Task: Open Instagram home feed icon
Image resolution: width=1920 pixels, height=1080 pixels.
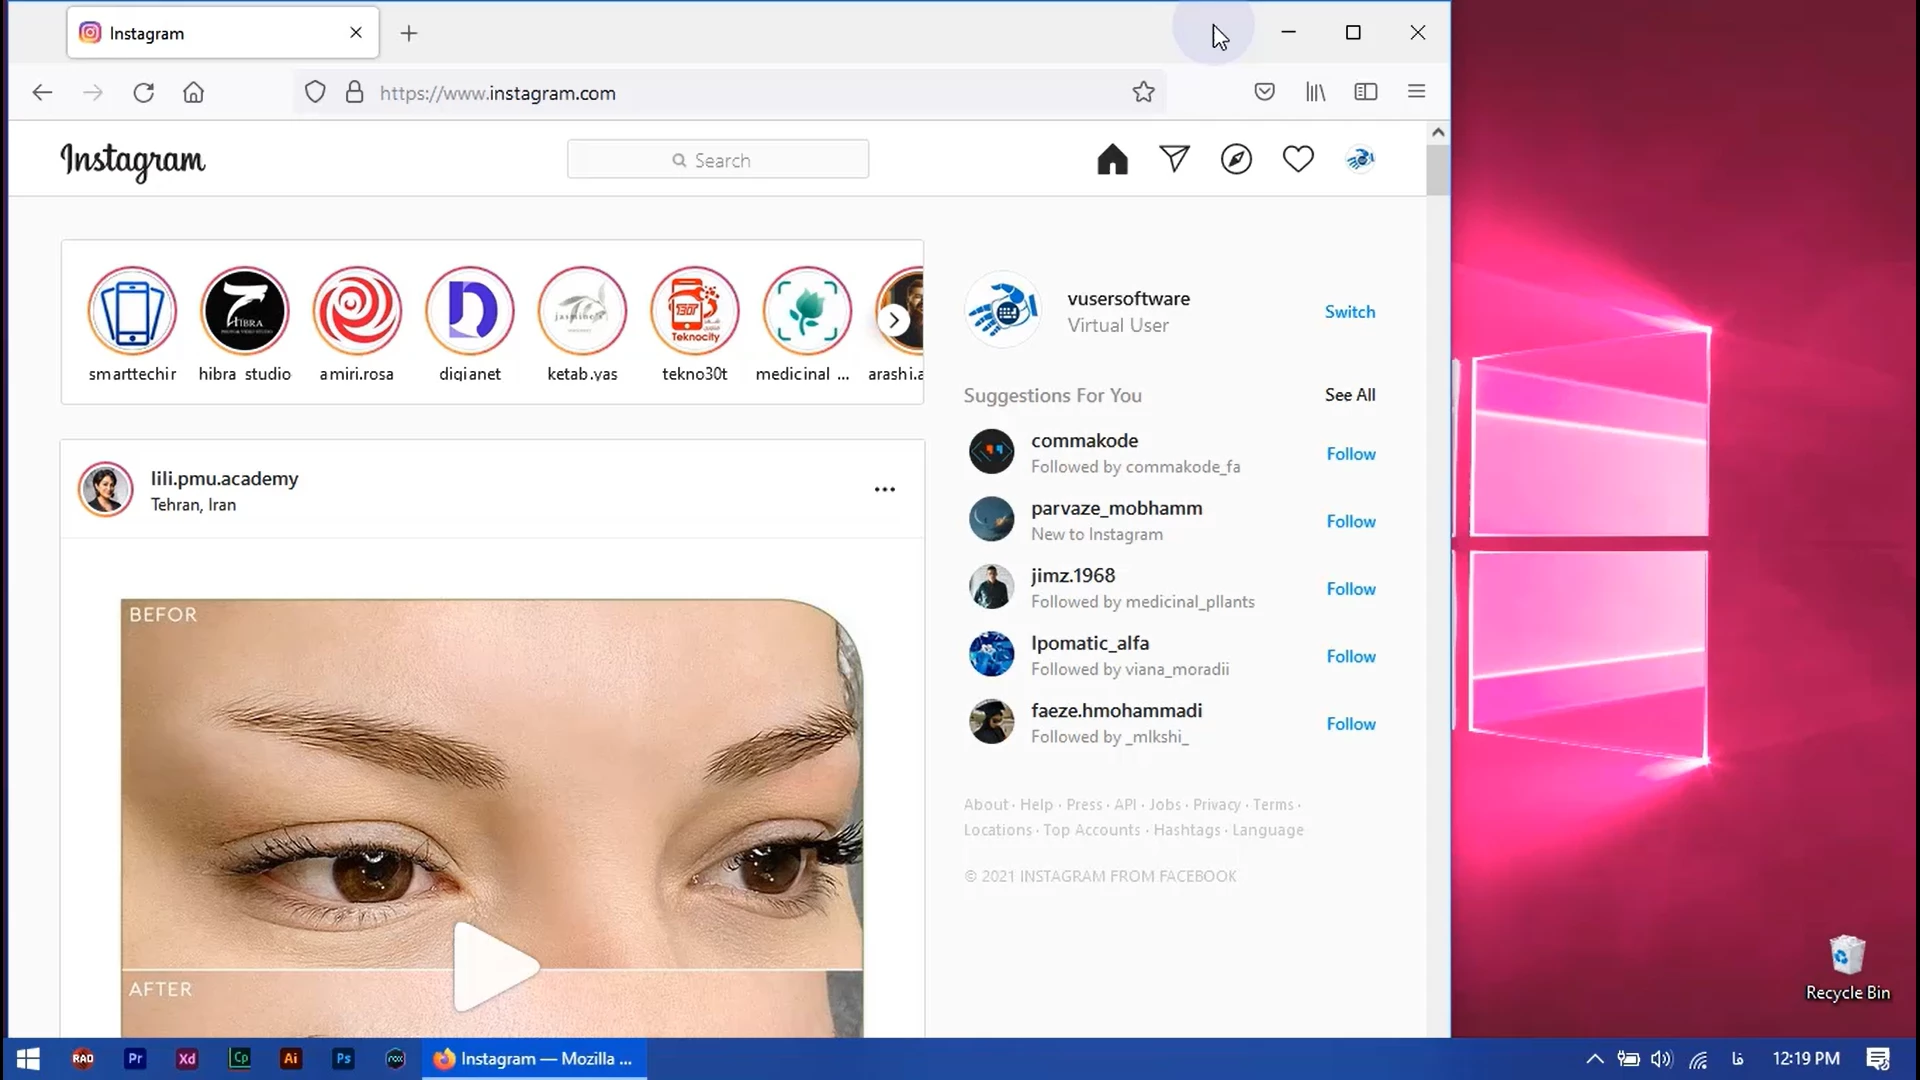Action: tap(1112, 160)
